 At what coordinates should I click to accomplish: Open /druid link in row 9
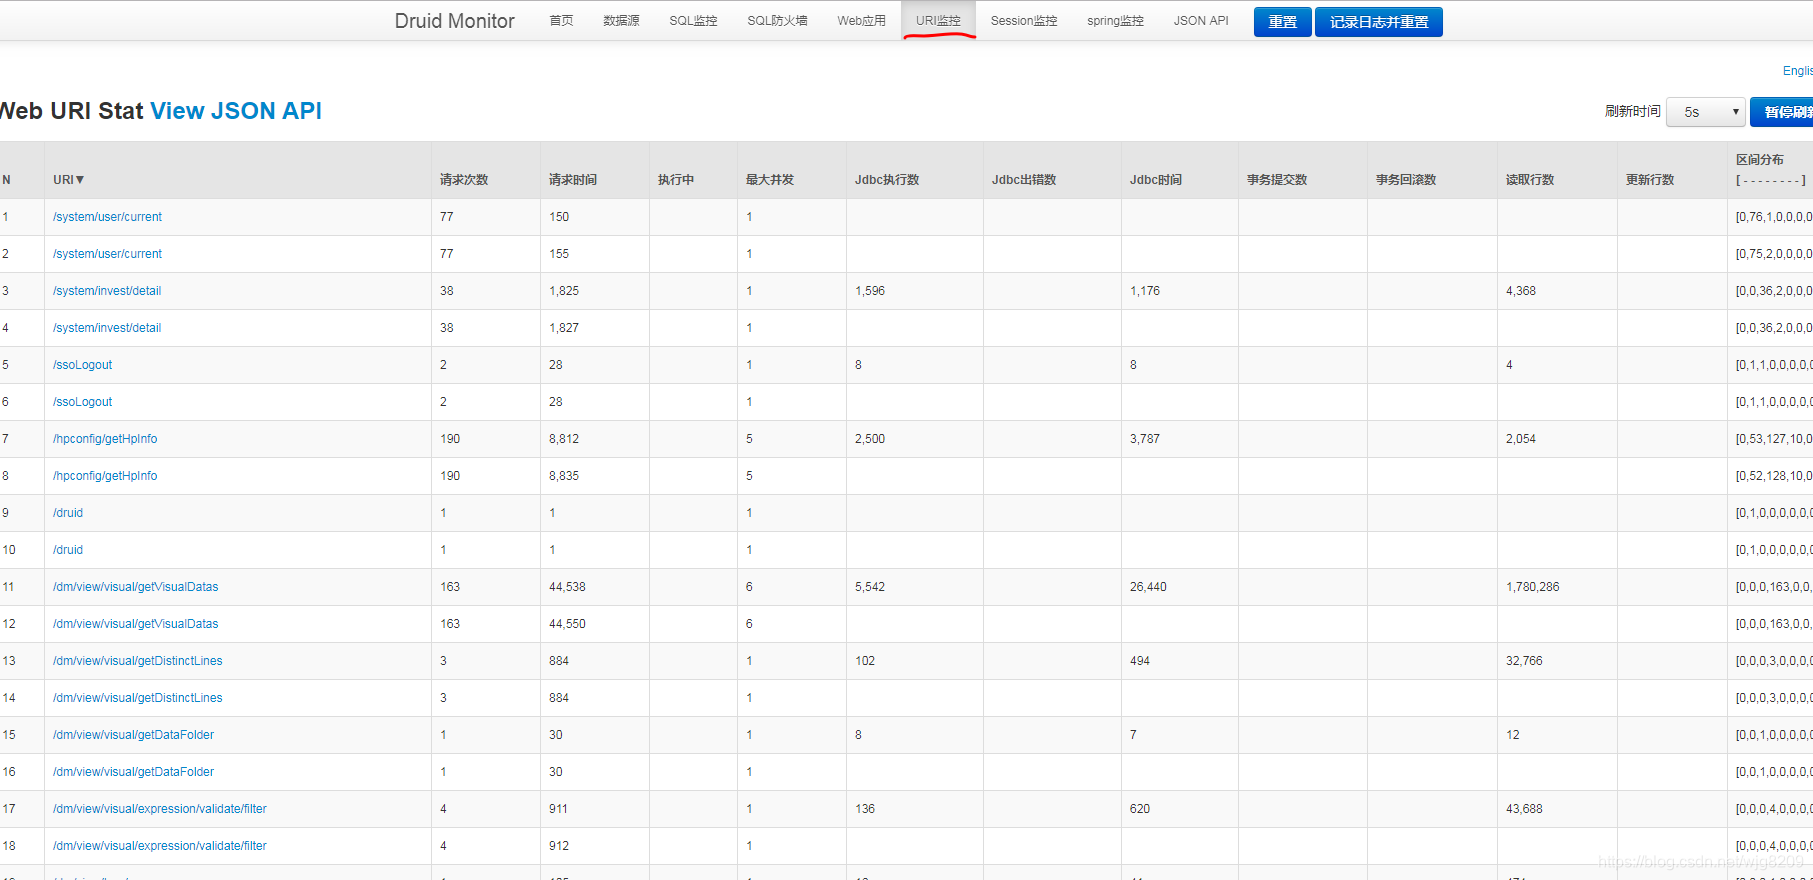click(x=68, y=513)
